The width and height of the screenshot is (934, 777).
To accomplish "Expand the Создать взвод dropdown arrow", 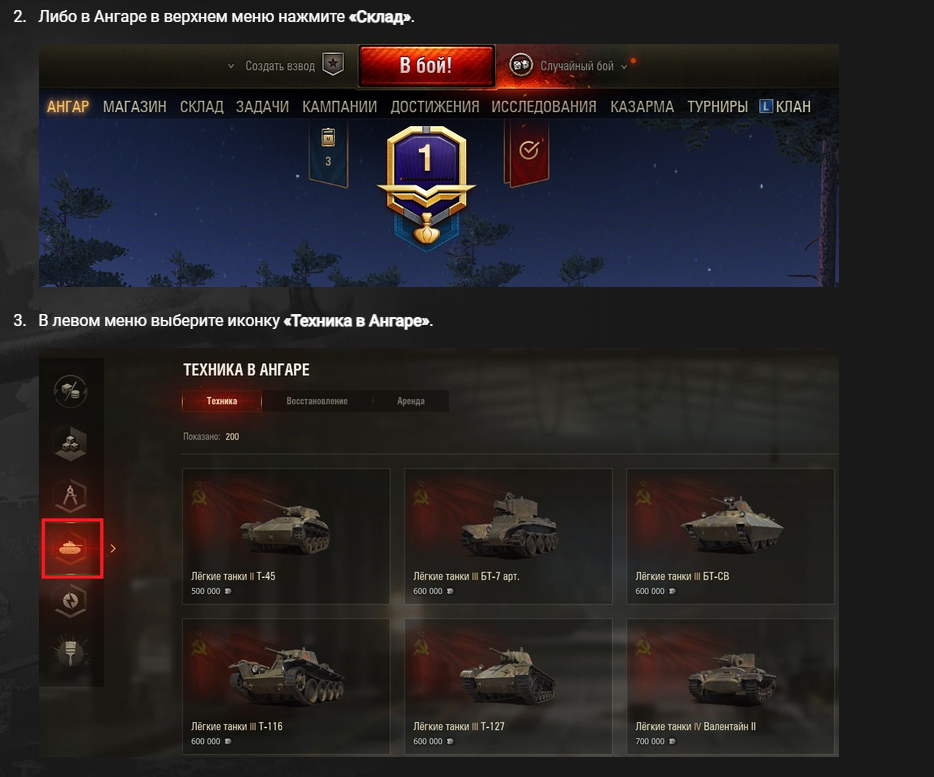I will tap(231, 66).
